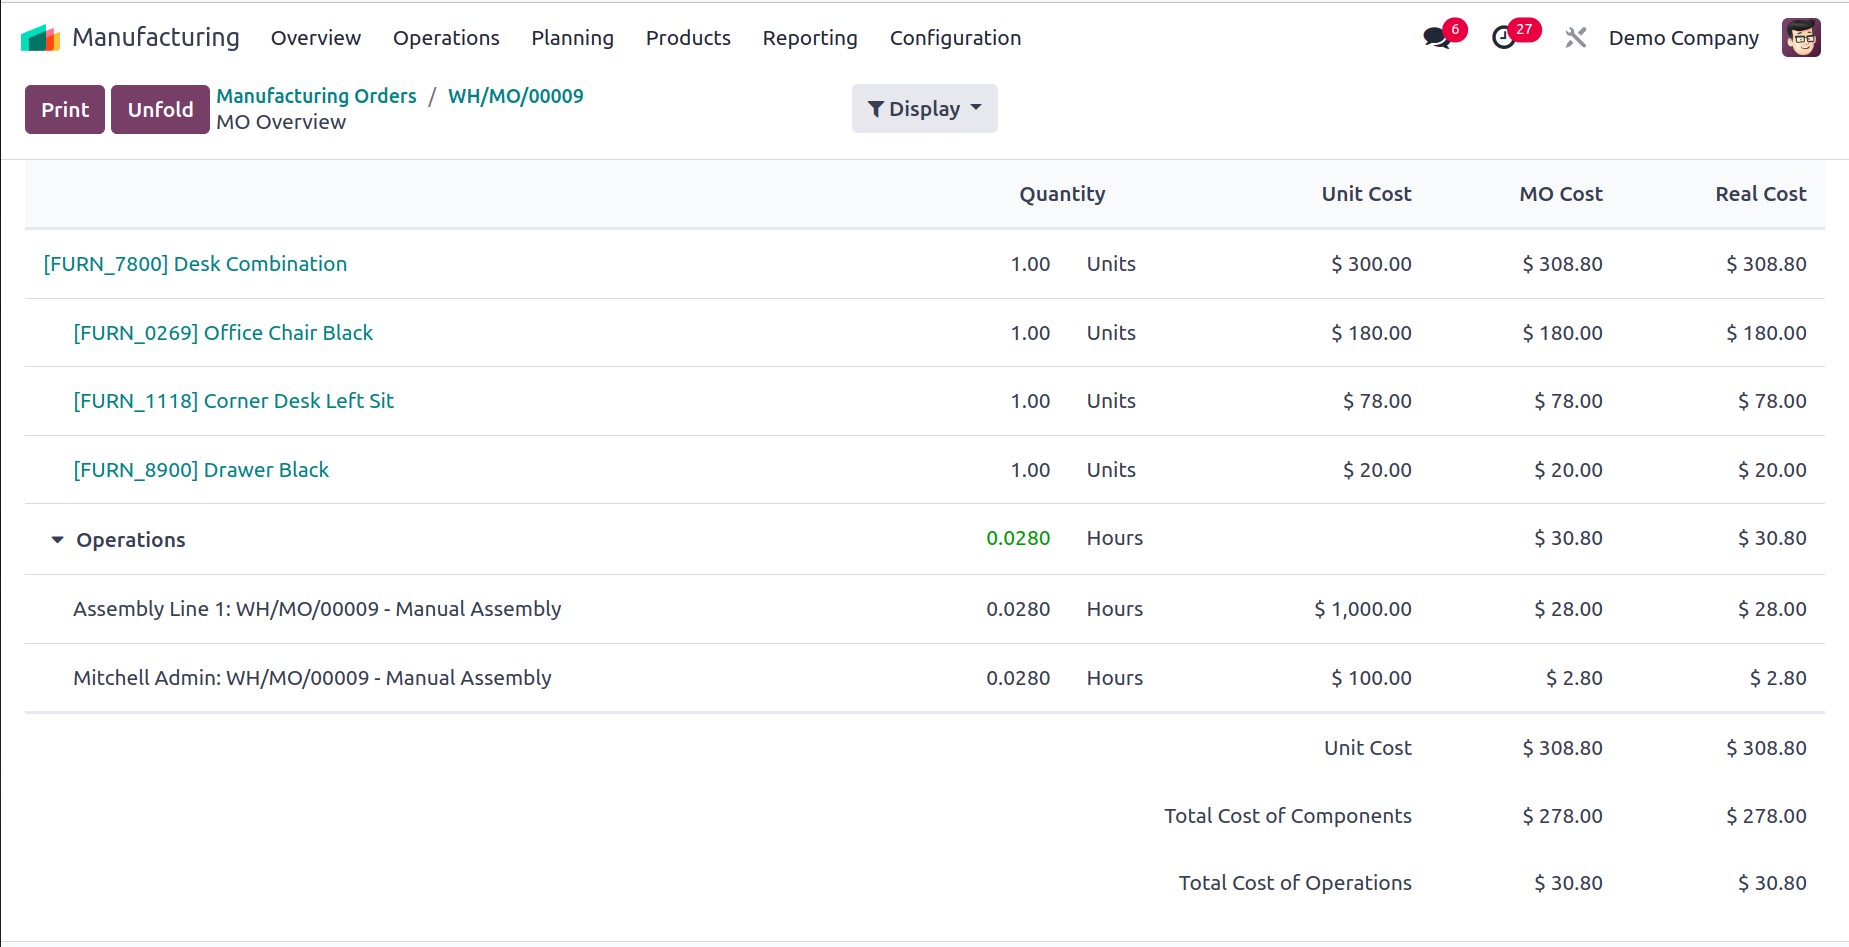Open the Display filter dropdown
The width and height of the screenshot is (1849, 947).
(924, 108)
